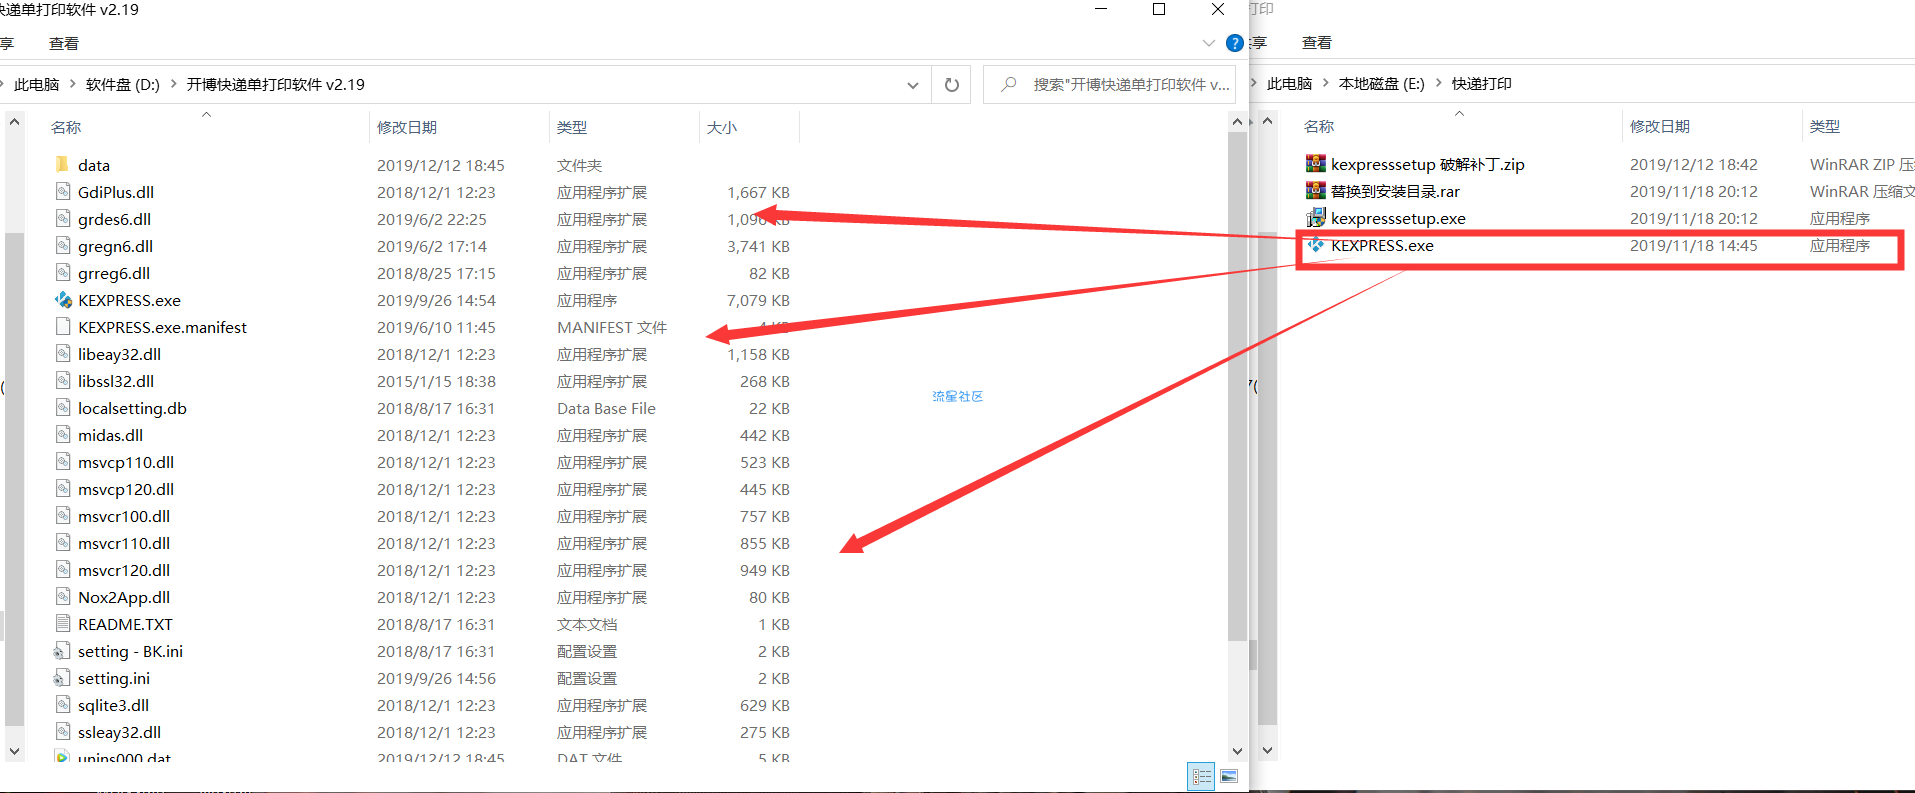Click file list scrollbar up arrow

pyautogui.click(x=1237, y=121)
